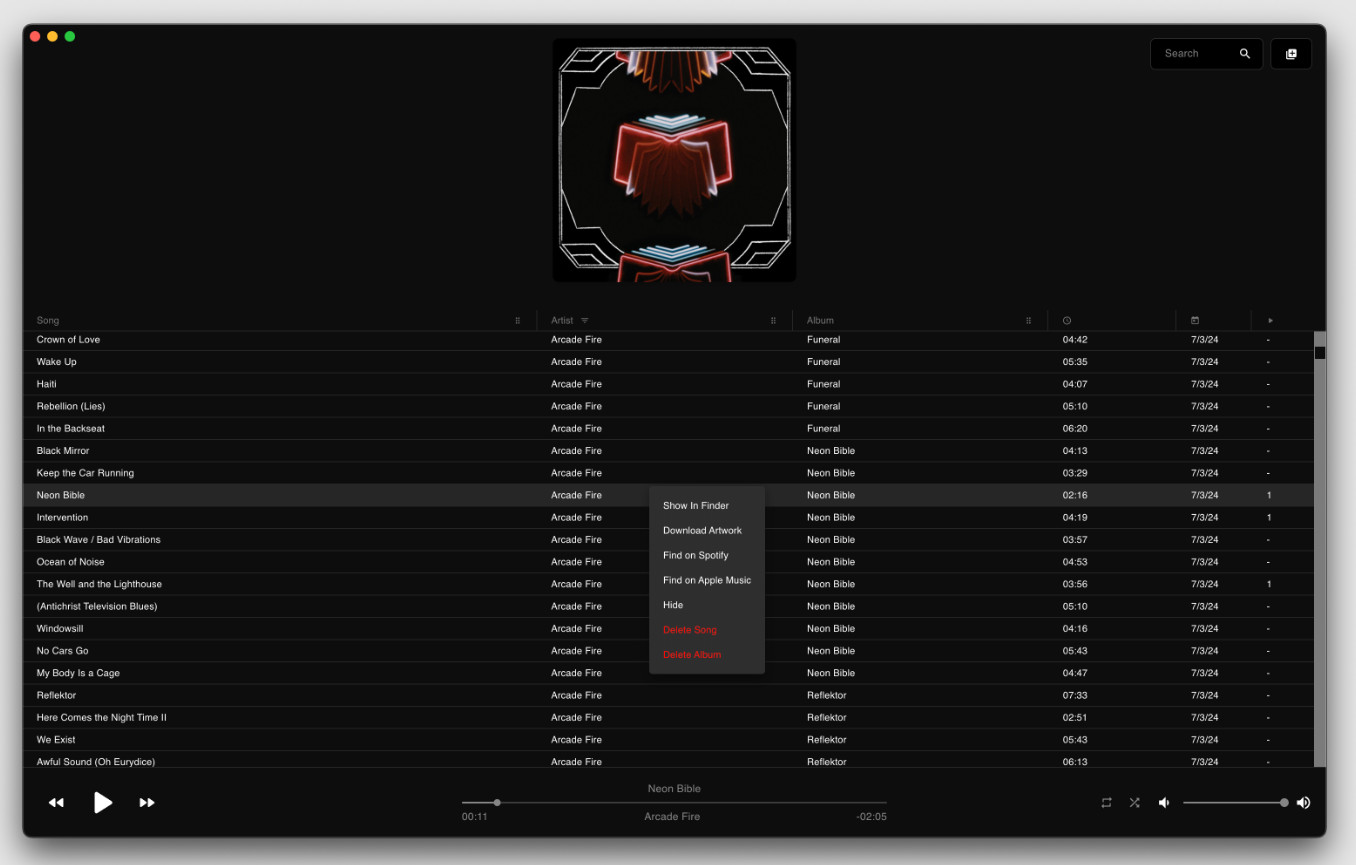
Task: Click the Neon Bible album artwork
Action: 675,160
